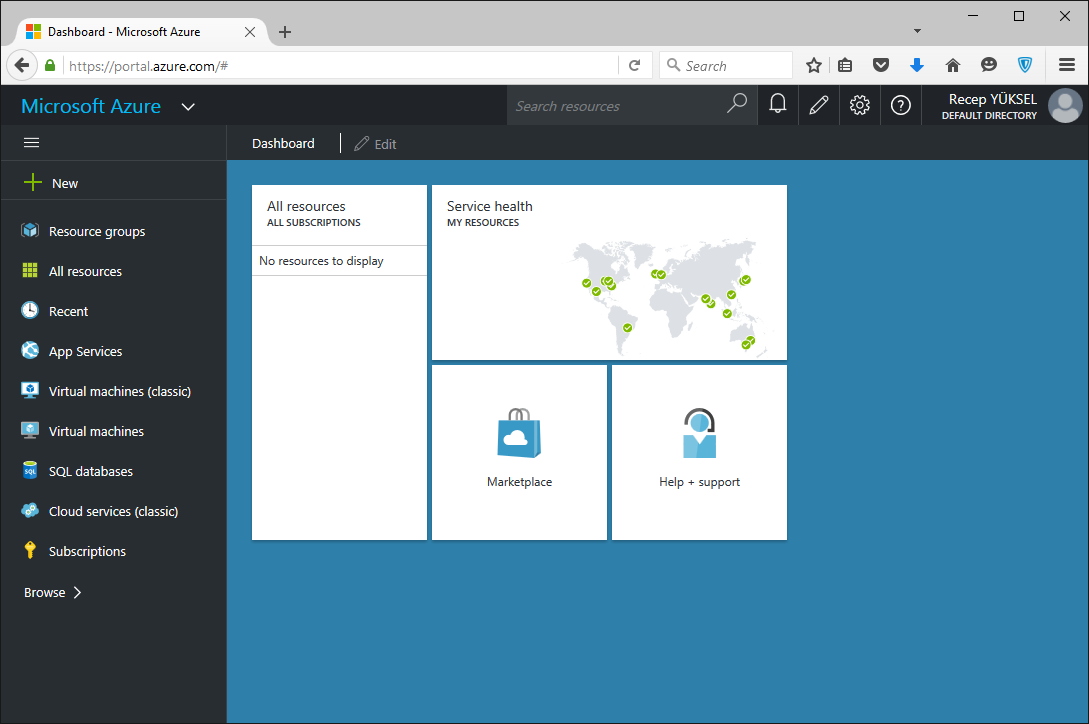Click ALL SUBSCRIPTIONS subtitle

[x=314, y=222]
